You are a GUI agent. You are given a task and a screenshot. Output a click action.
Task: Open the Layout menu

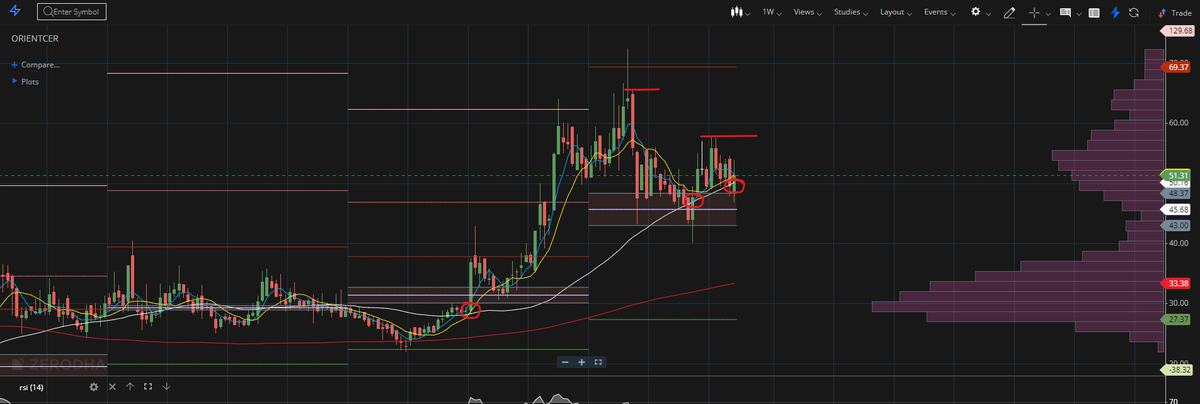click(896, 12)
